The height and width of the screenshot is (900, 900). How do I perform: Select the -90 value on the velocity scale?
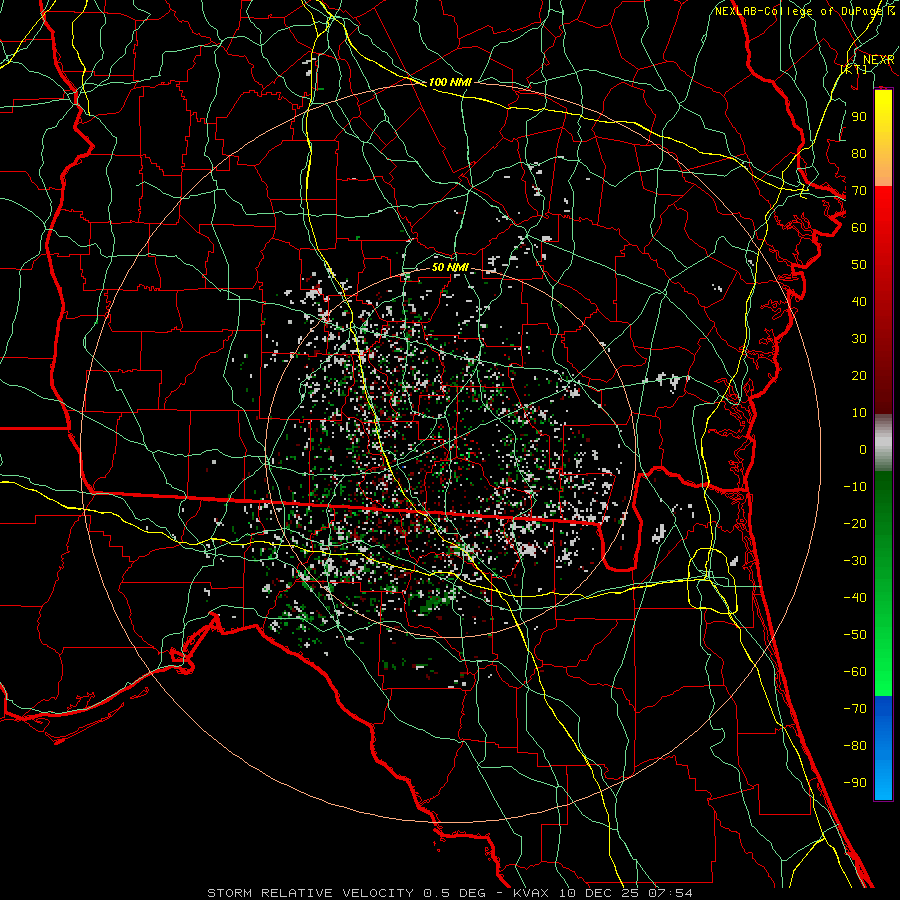(x=855, y=783)
